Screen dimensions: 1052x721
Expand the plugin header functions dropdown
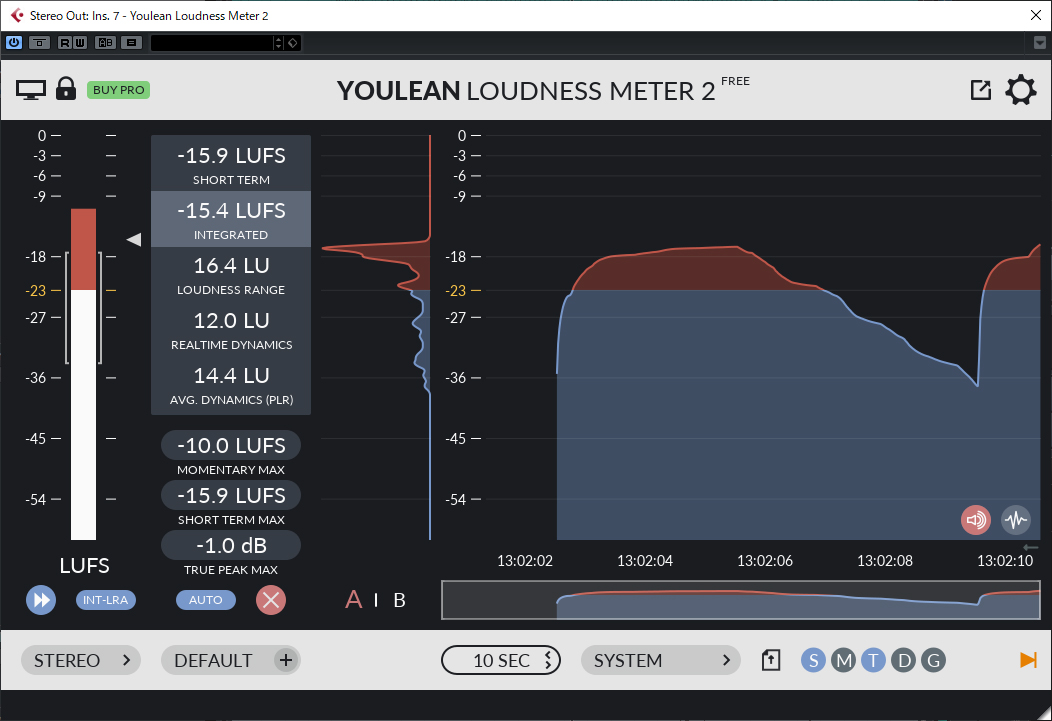[x=1040, y=43]
